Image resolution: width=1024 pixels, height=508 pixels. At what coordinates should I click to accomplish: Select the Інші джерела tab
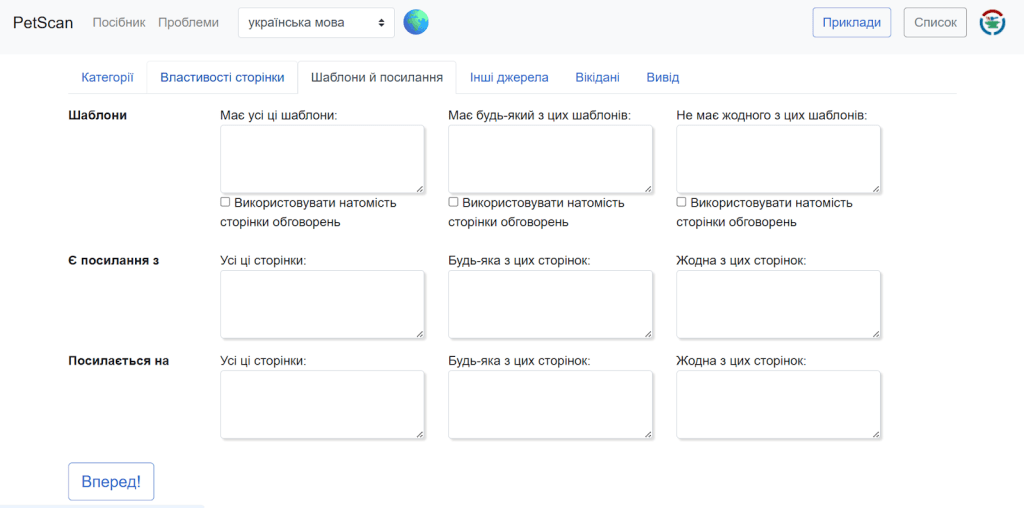[509, 77]
